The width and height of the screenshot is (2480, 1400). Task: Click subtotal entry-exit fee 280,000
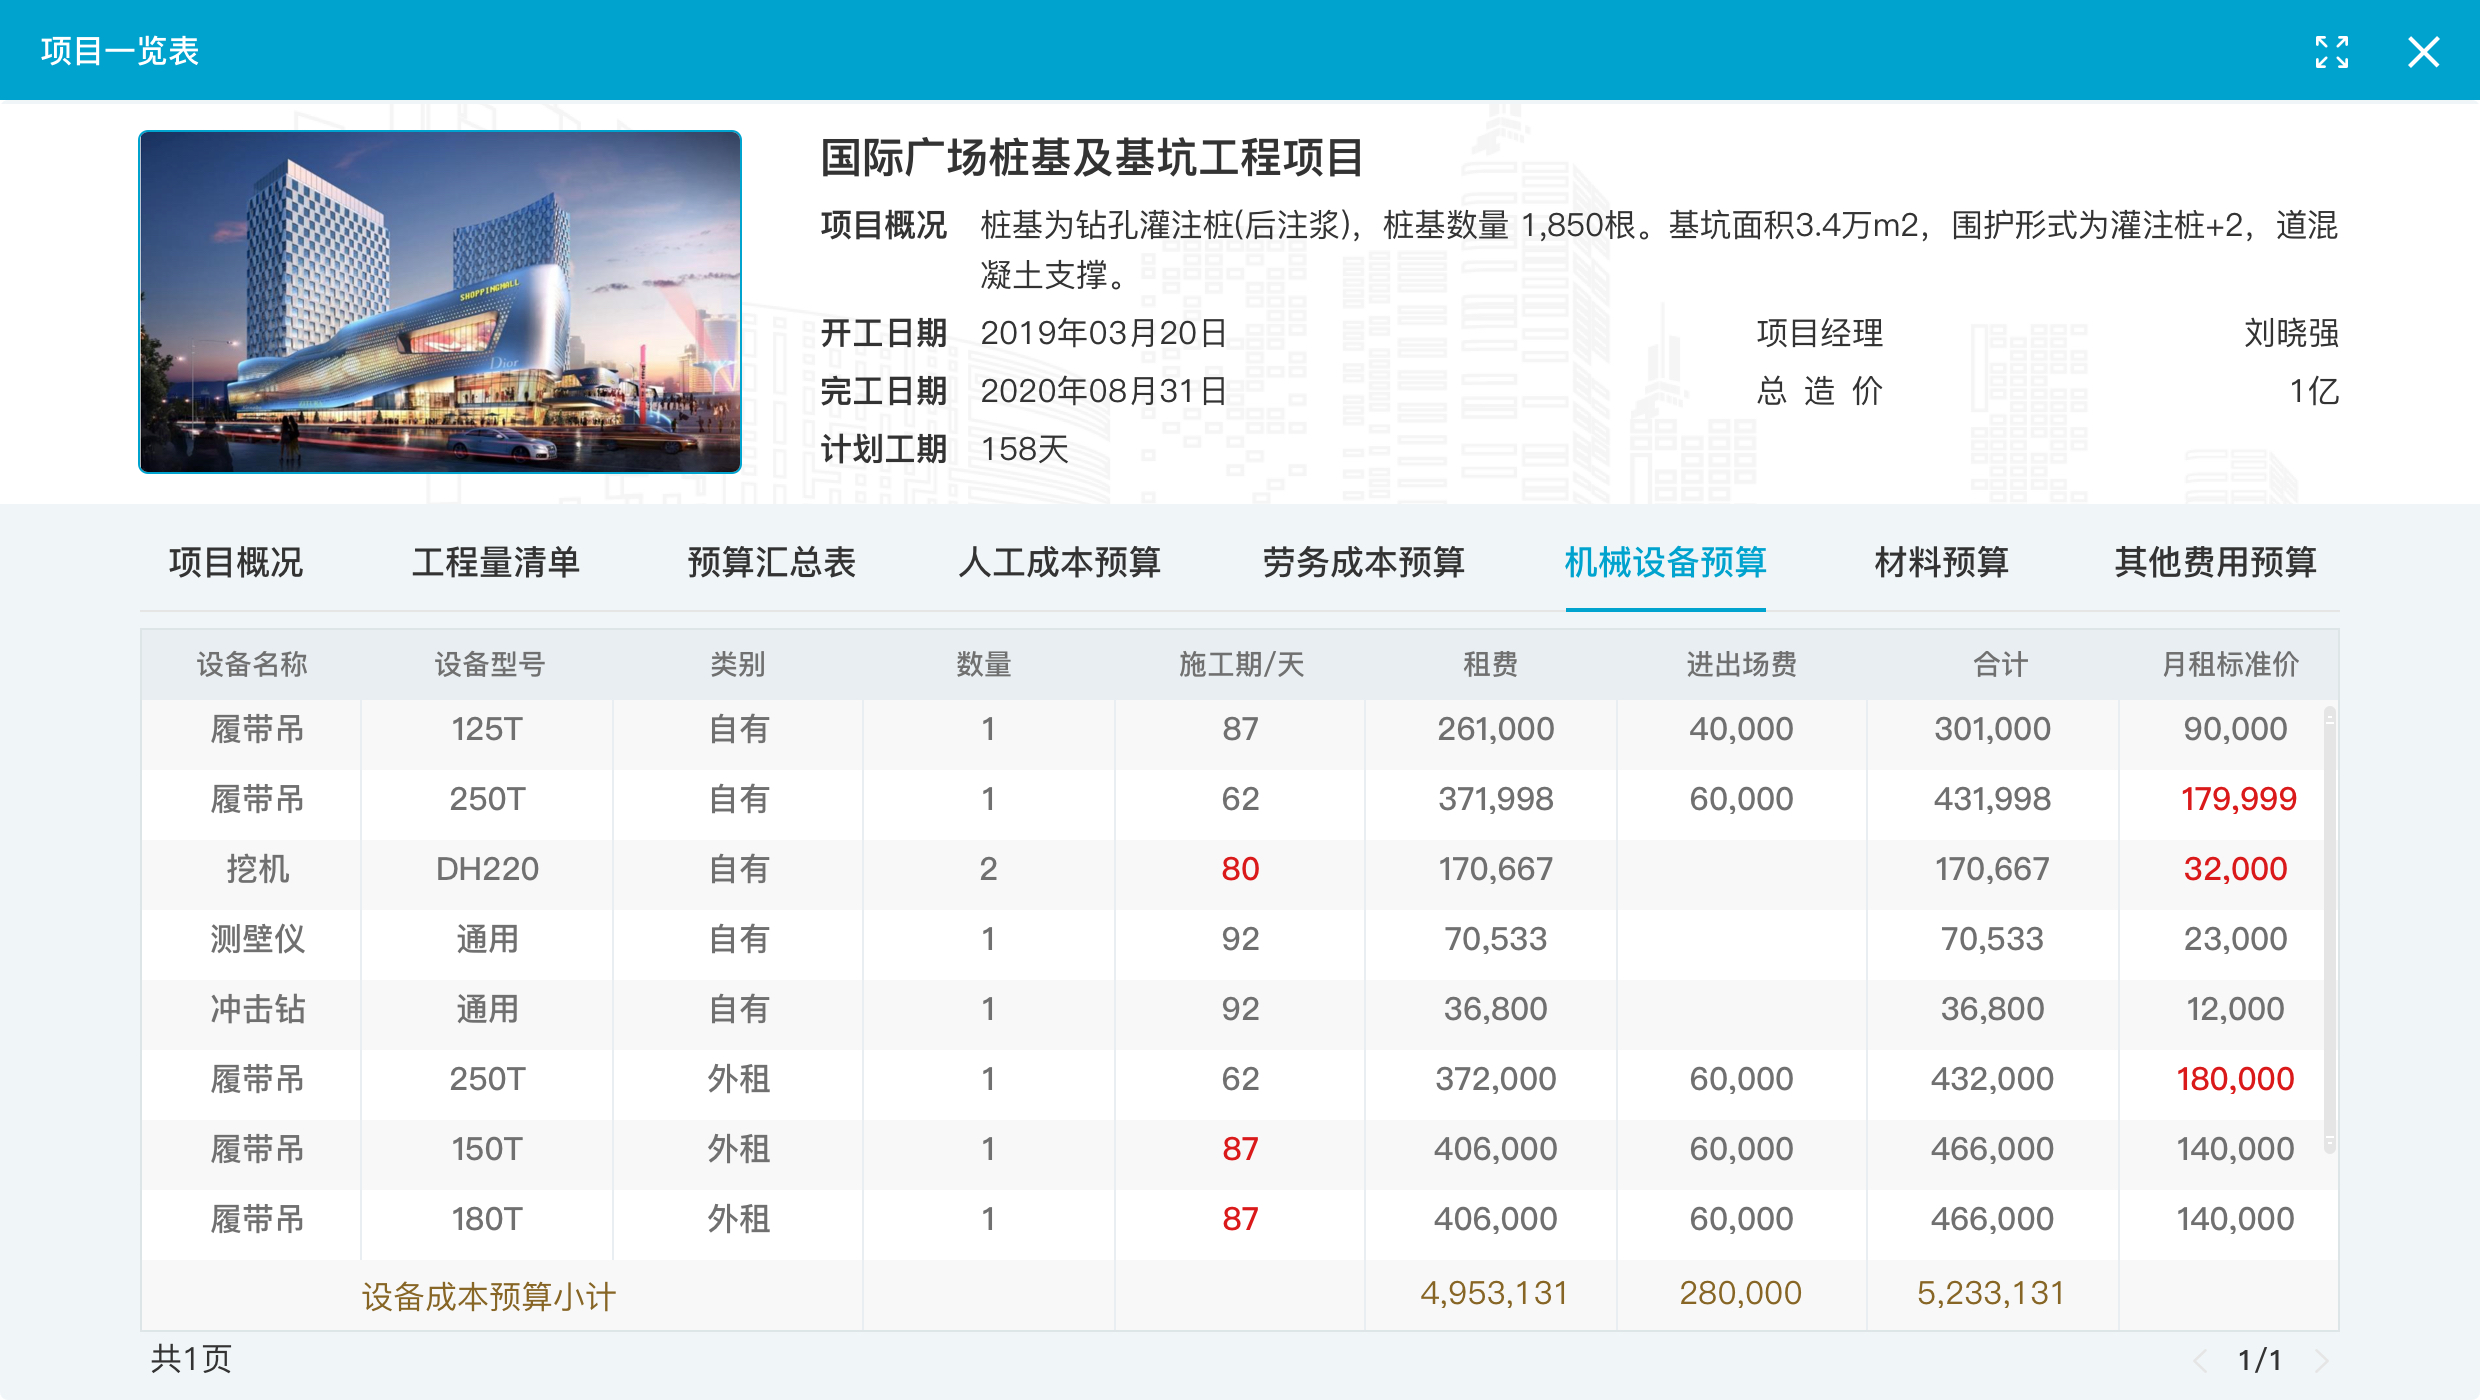coord(1740,1293)
